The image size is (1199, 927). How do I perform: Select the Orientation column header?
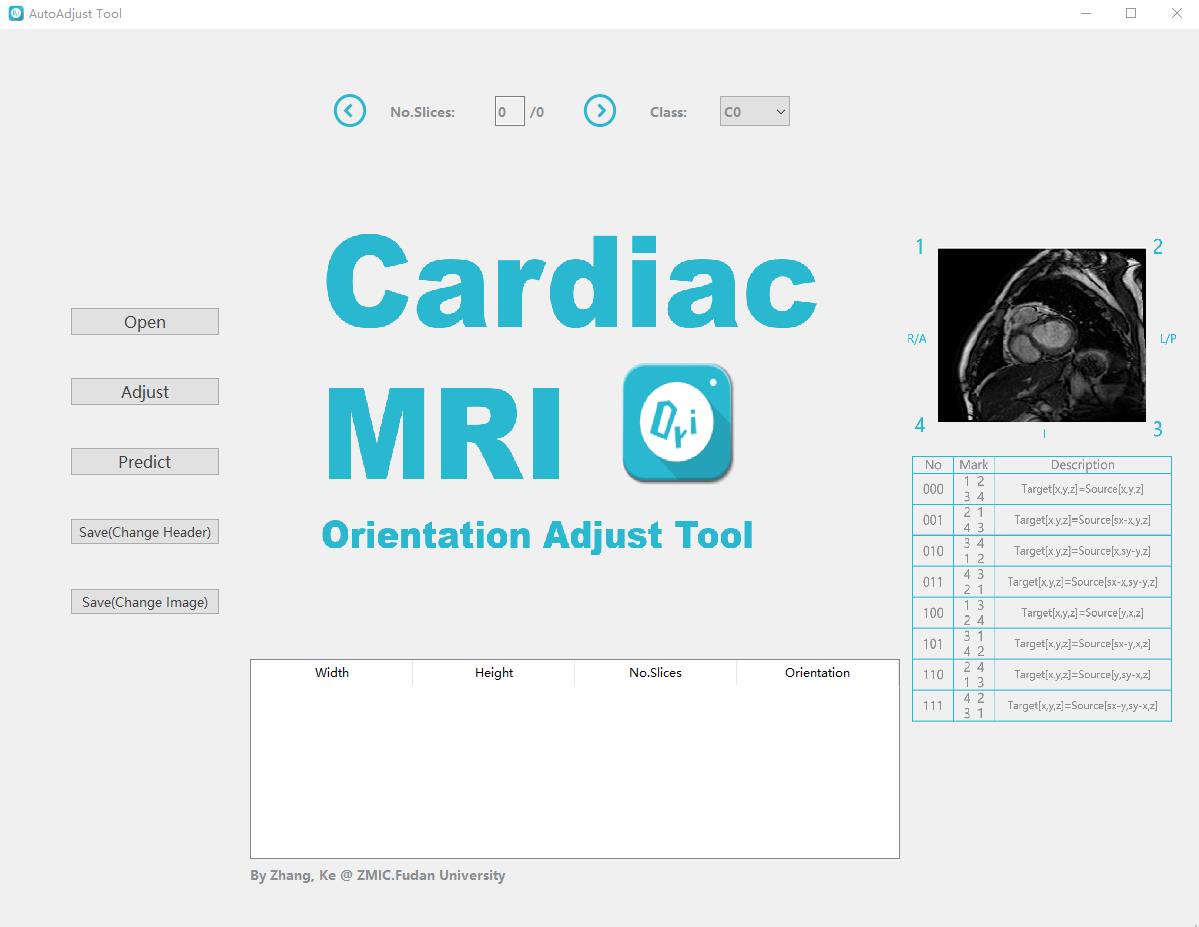pyautogui.click(x=817, y=672)
